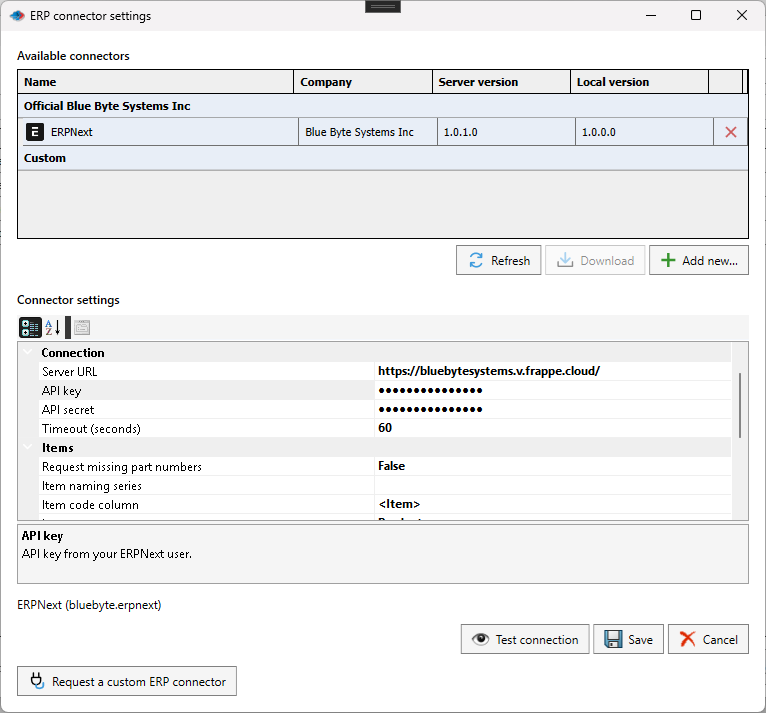Click the local version 1.0.0.0 cell
Screen dimensions: 766x713
644,132
